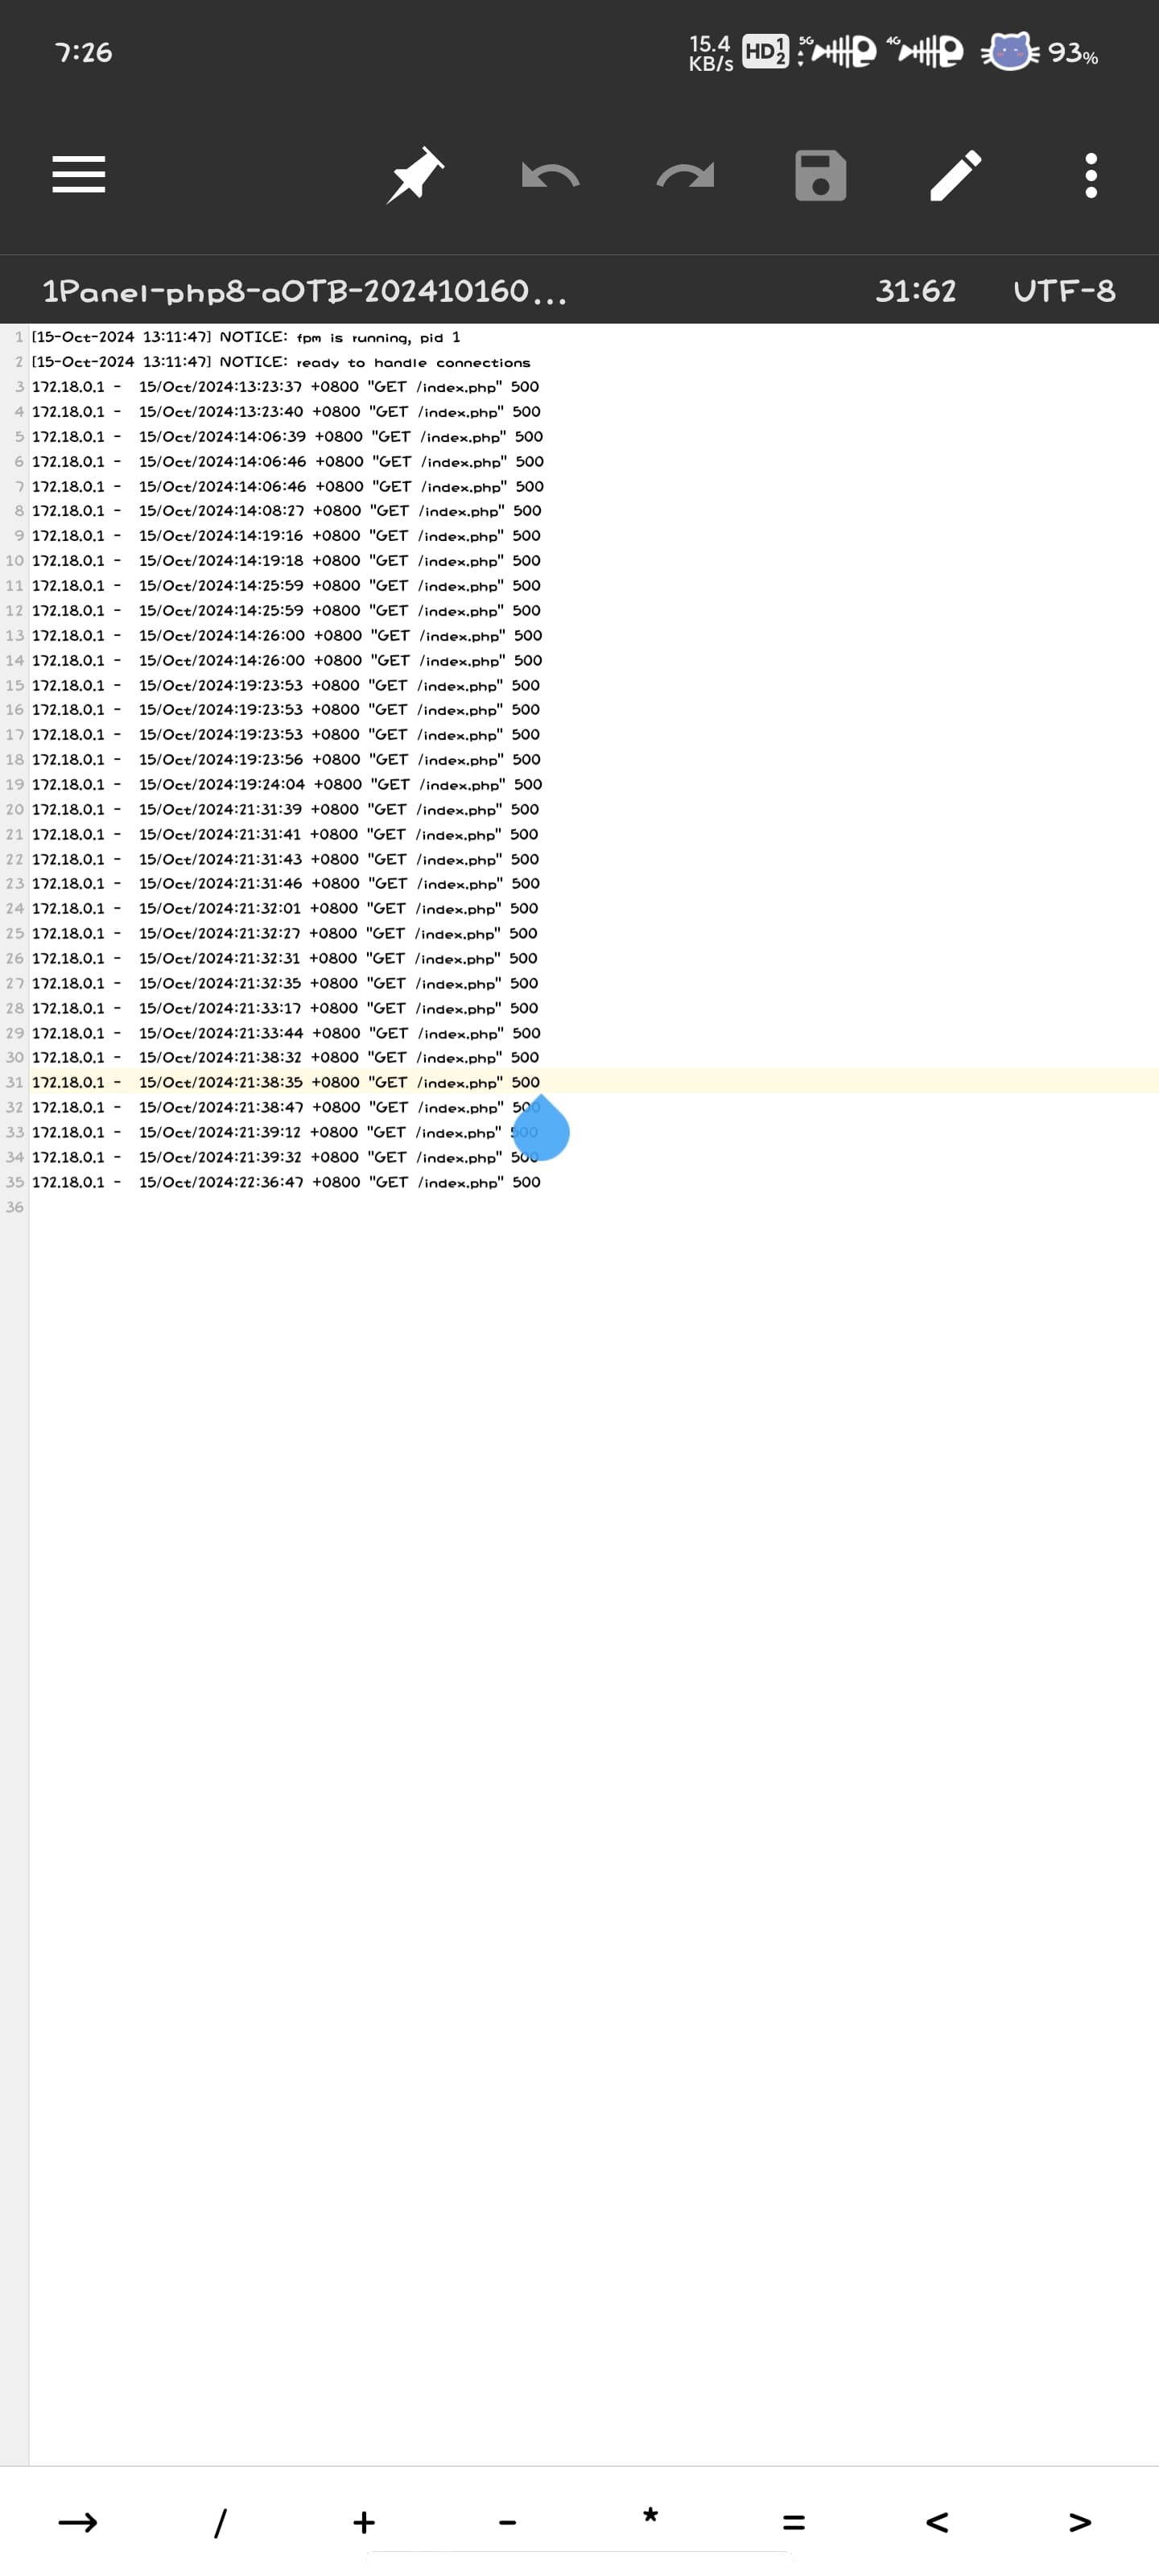Select line number 1 in gutter
1159x2576 pixels.
click(19, 337)
